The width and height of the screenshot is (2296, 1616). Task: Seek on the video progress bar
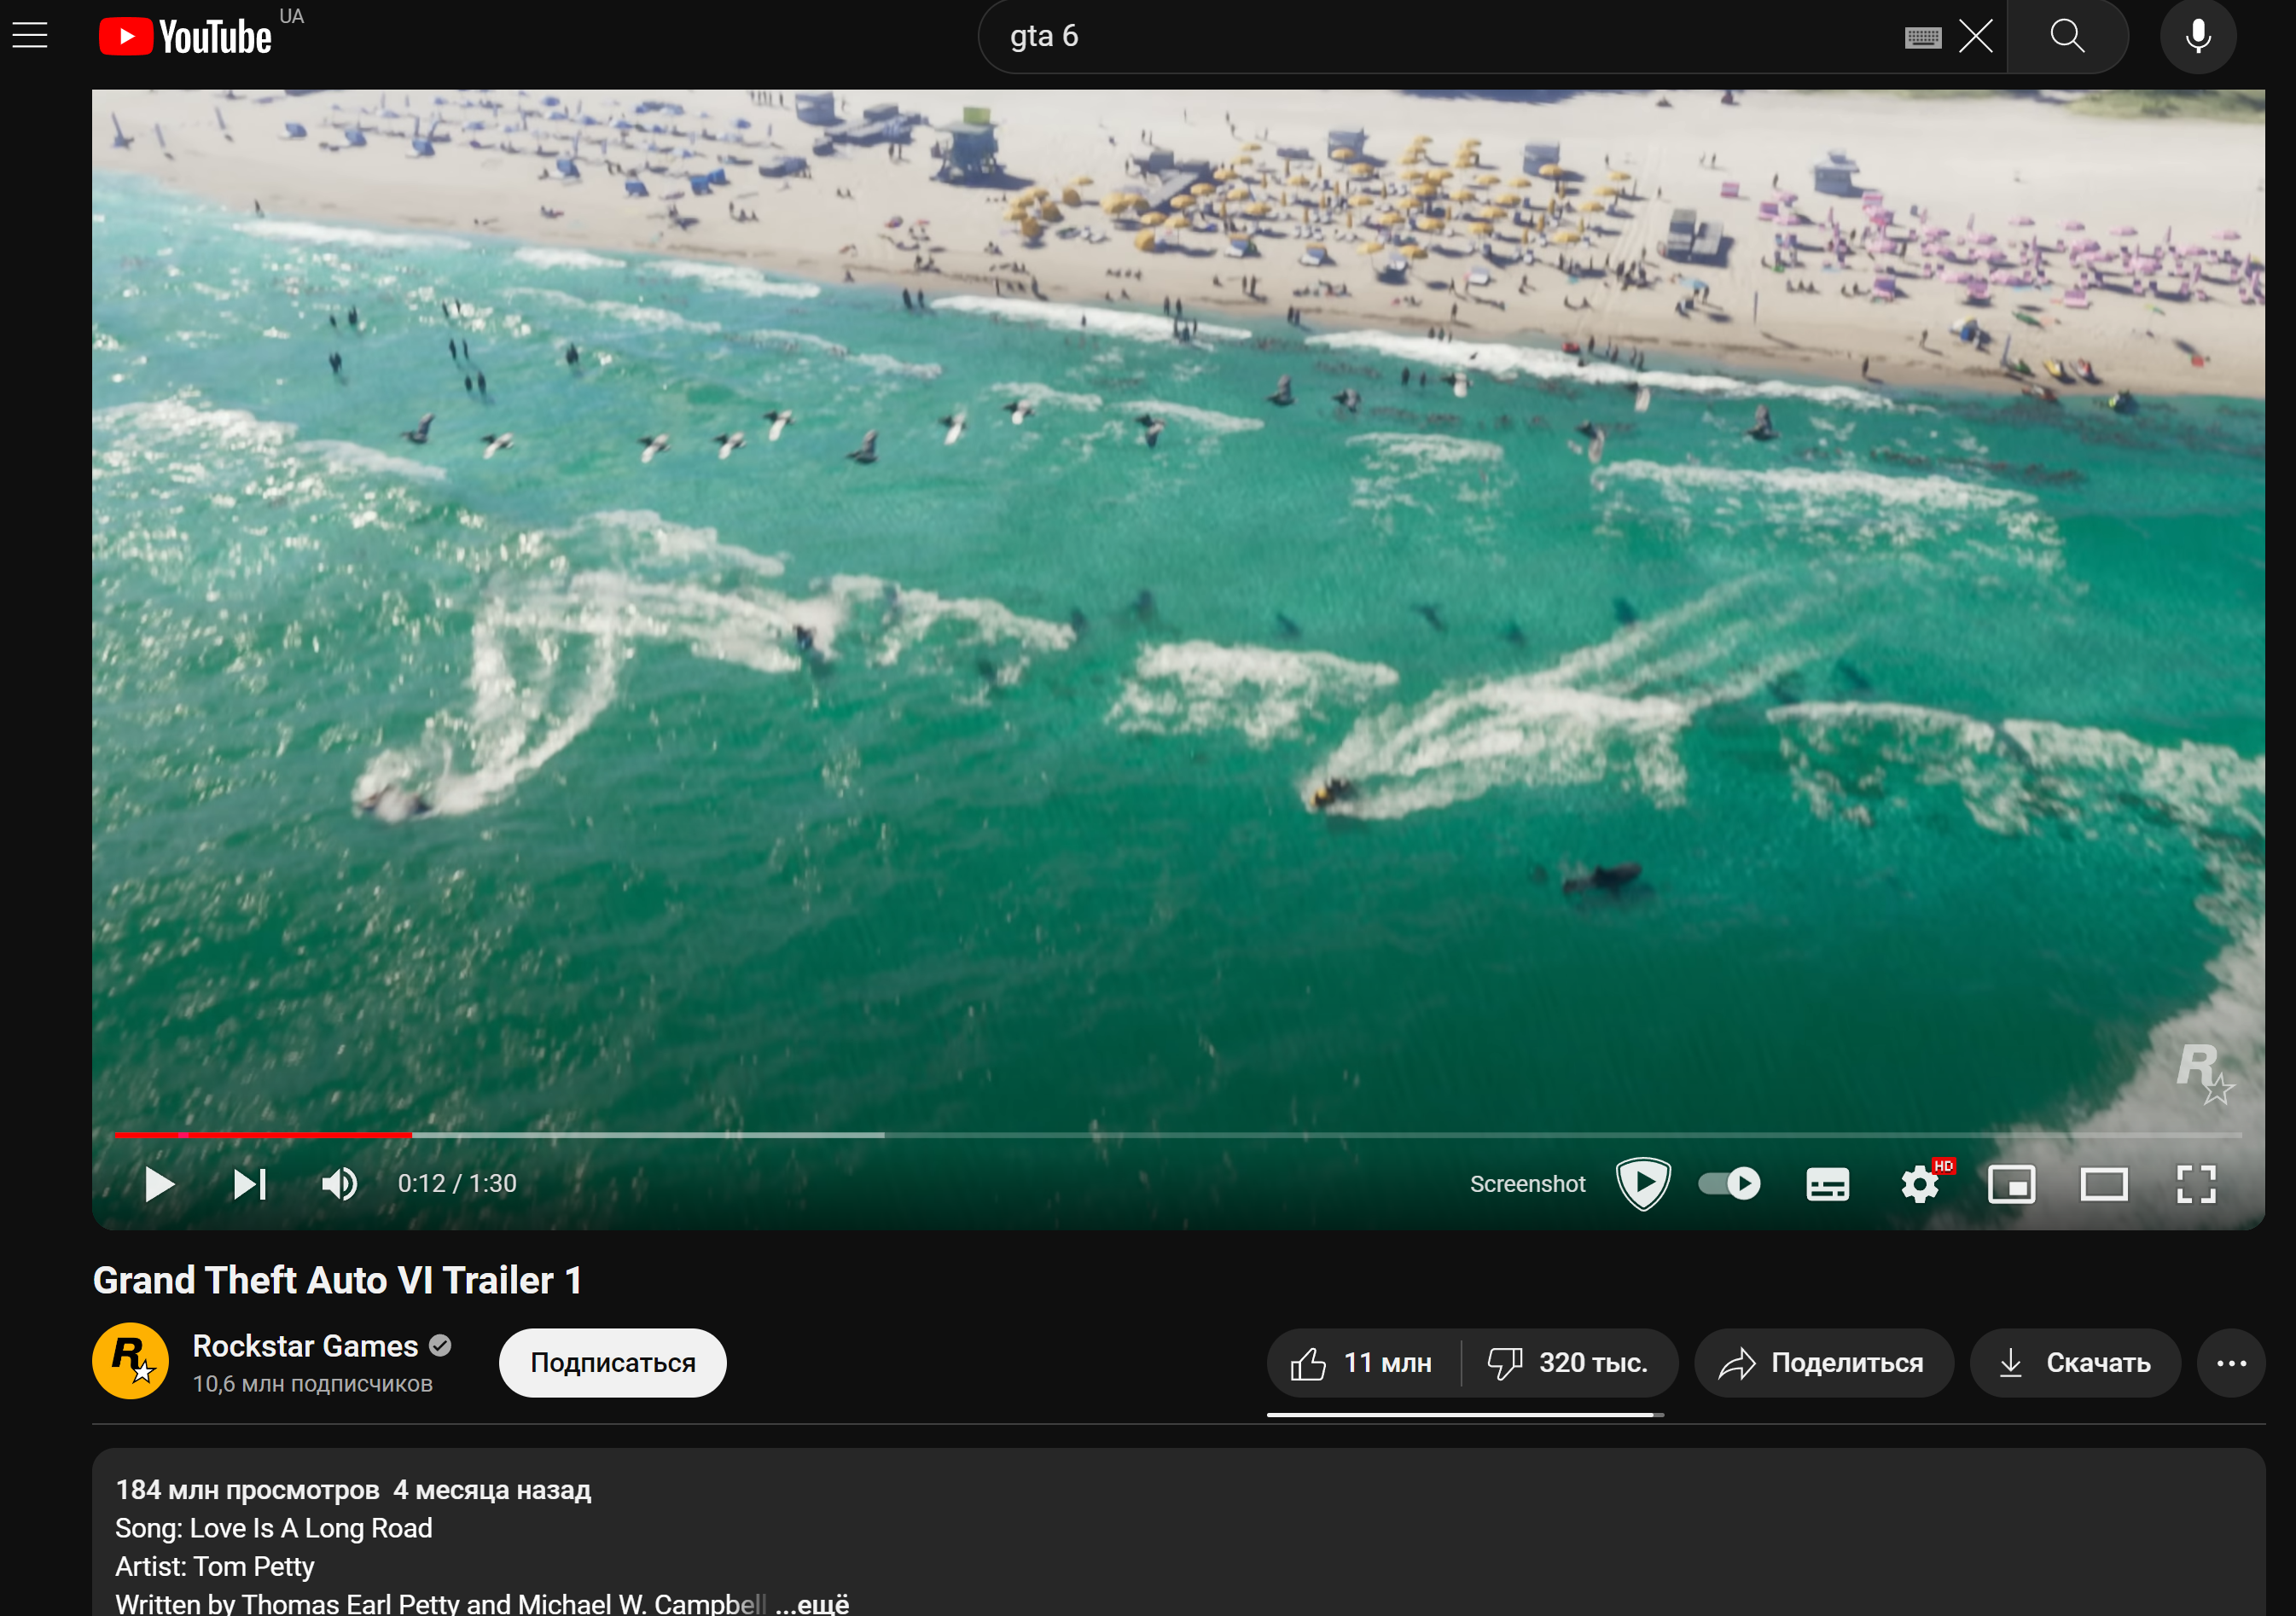point(1200,1135)
